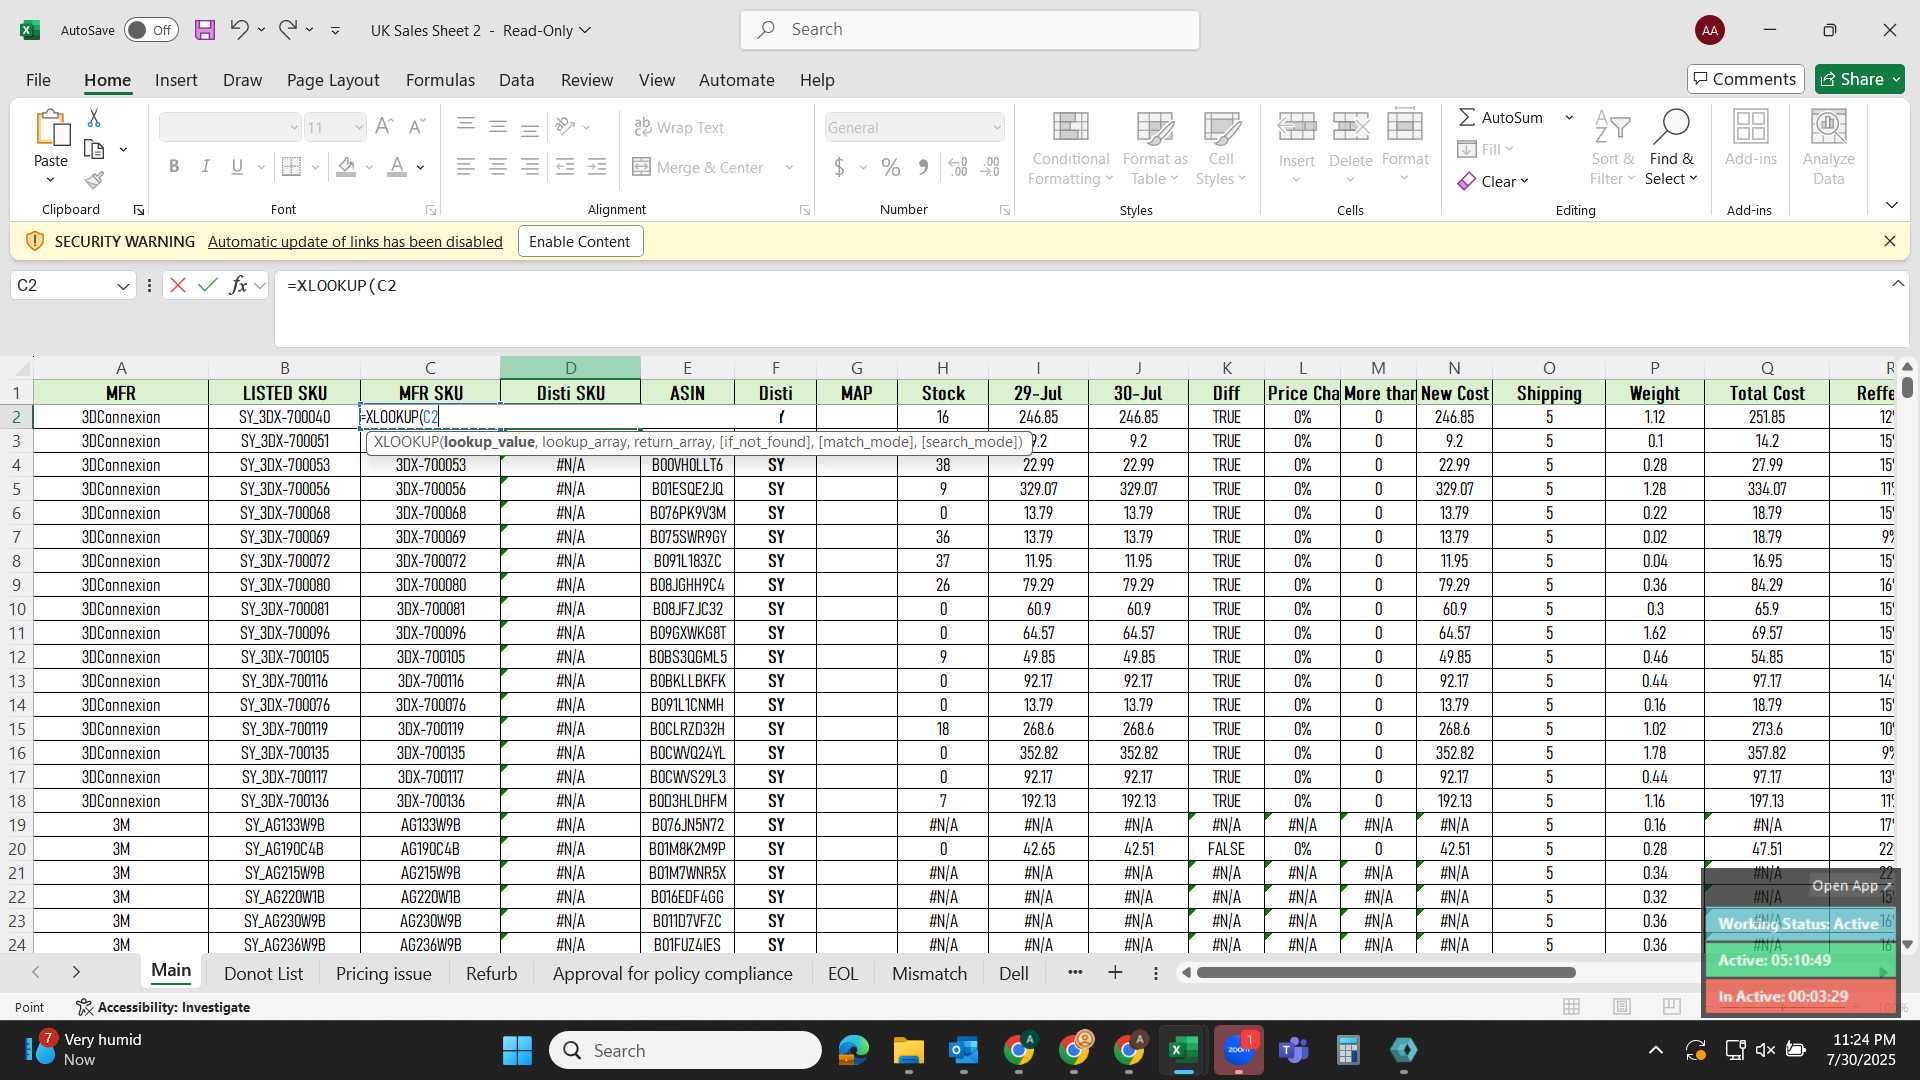Open Find & Select menu
Image resolution: width=1920 pixels, height=1080 pixels.
pos(1671,148)
